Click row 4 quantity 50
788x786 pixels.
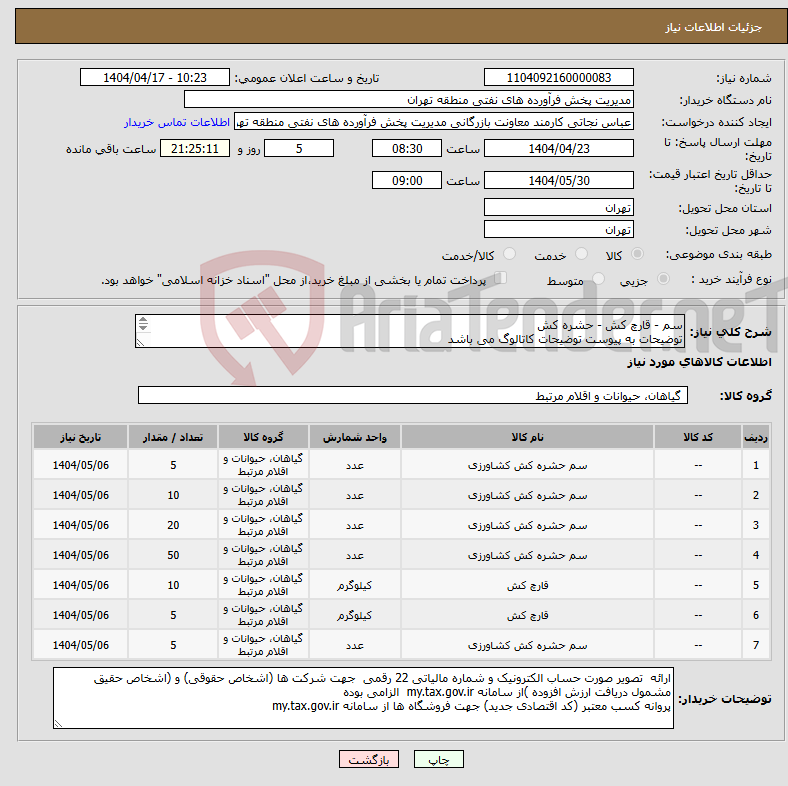pyautogui.click(x=173, y=555)
